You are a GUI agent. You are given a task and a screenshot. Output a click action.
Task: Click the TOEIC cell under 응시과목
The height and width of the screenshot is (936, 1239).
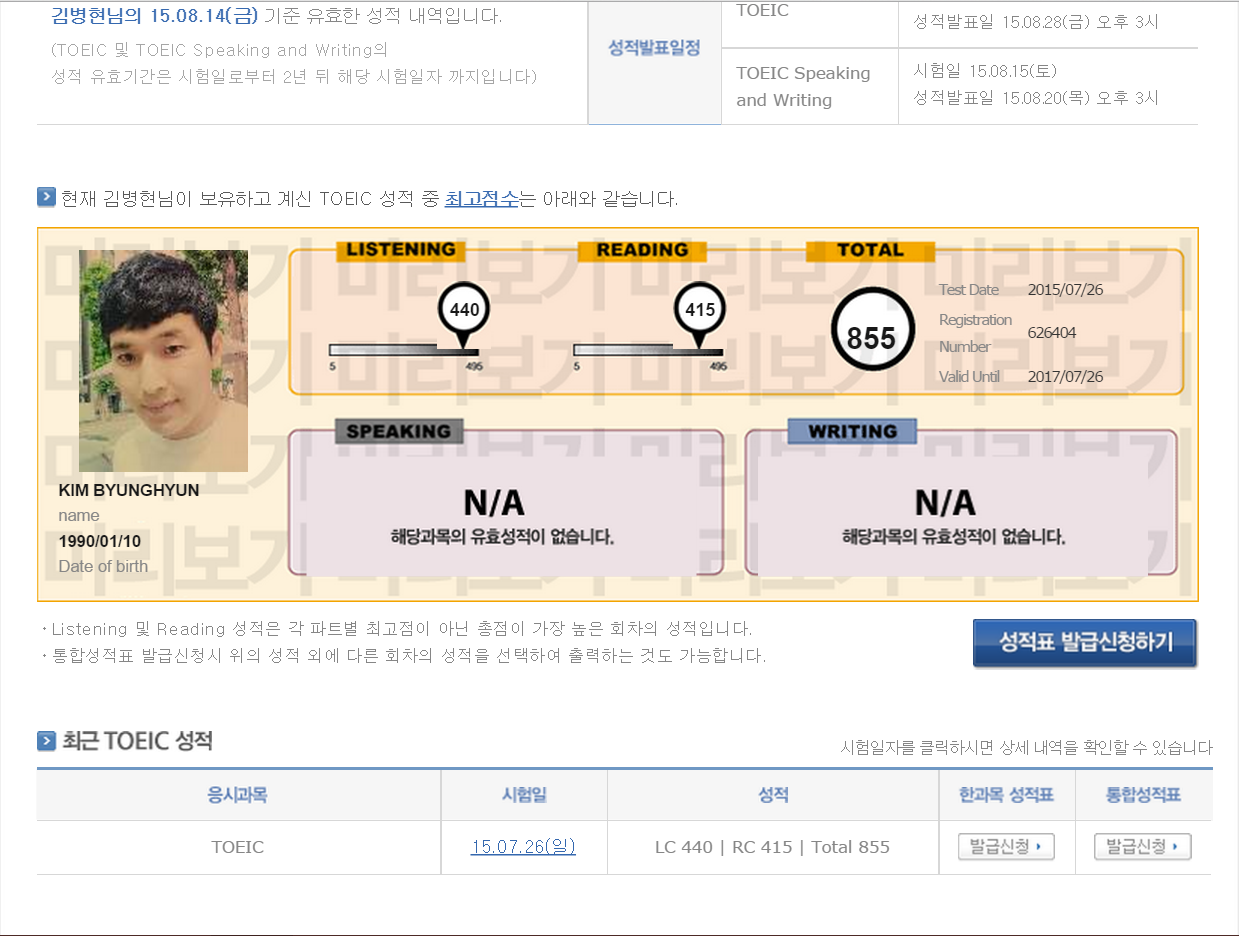(238, 847)
